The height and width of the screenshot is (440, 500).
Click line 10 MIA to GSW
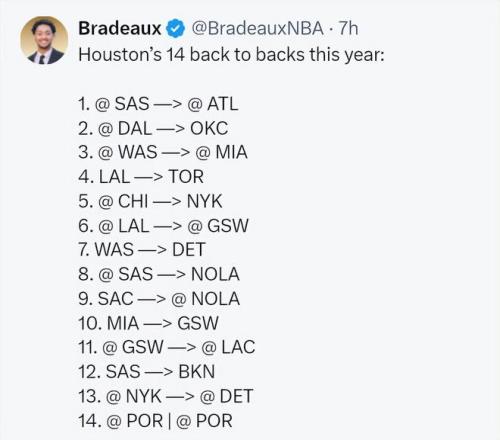(149, 323)
